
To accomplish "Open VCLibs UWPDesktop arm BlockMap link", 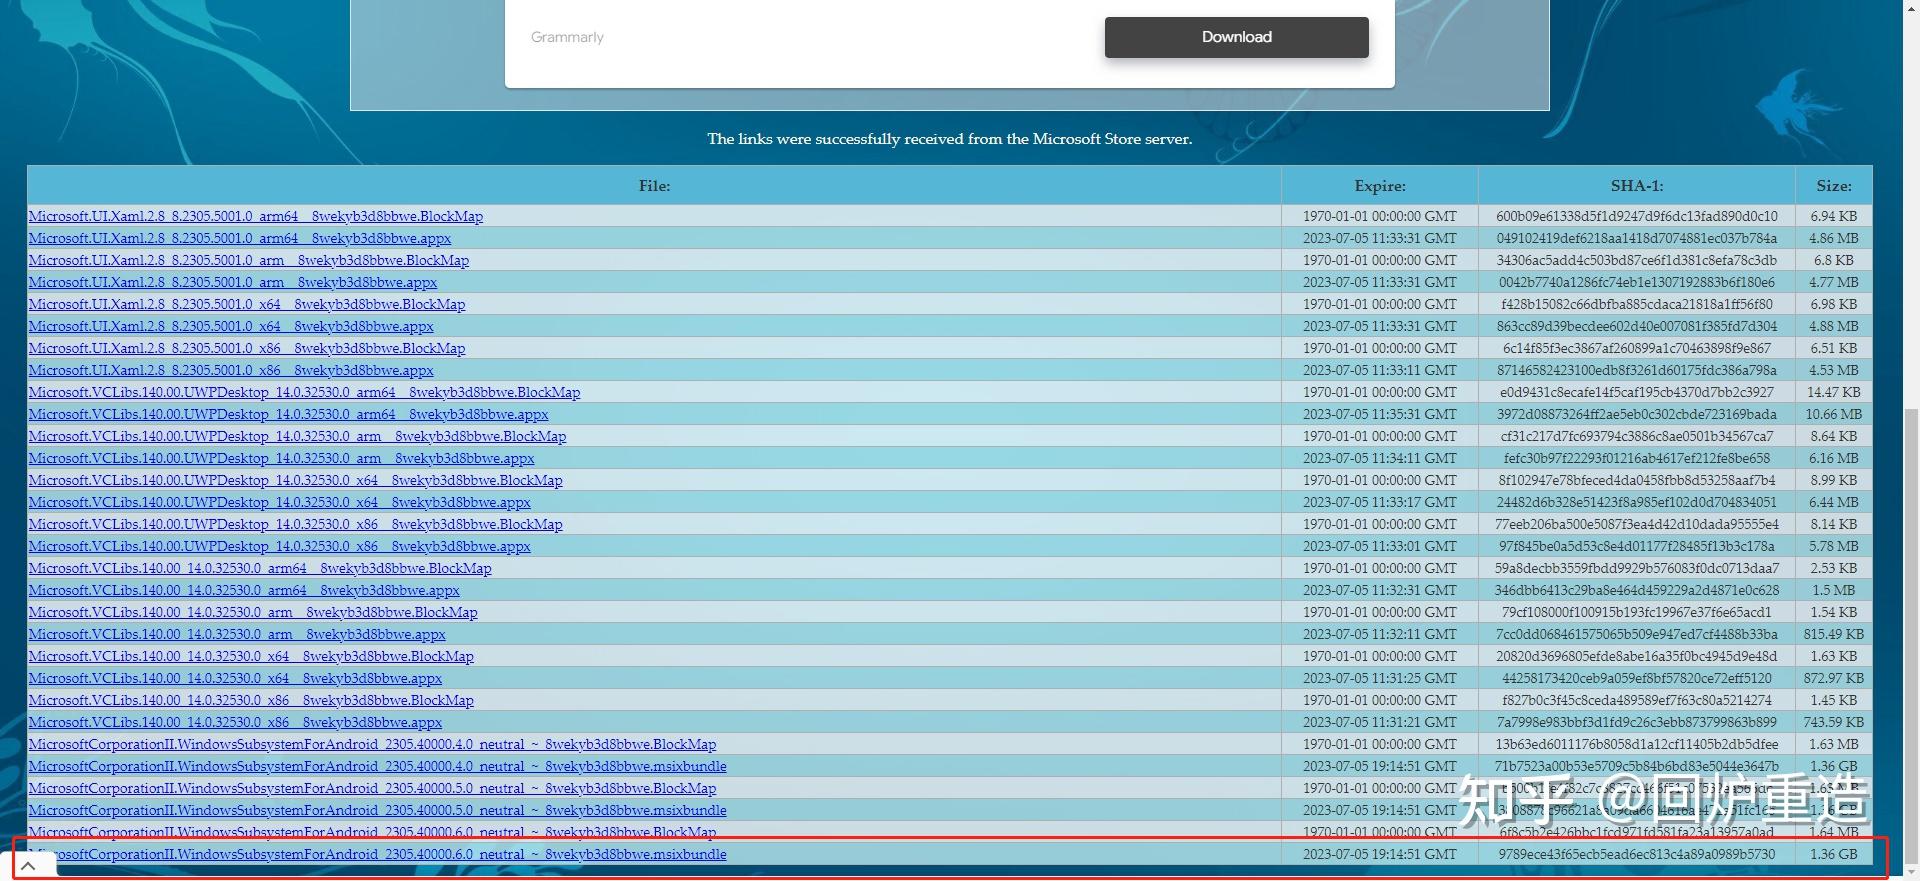I will click(x=297, y=436).
